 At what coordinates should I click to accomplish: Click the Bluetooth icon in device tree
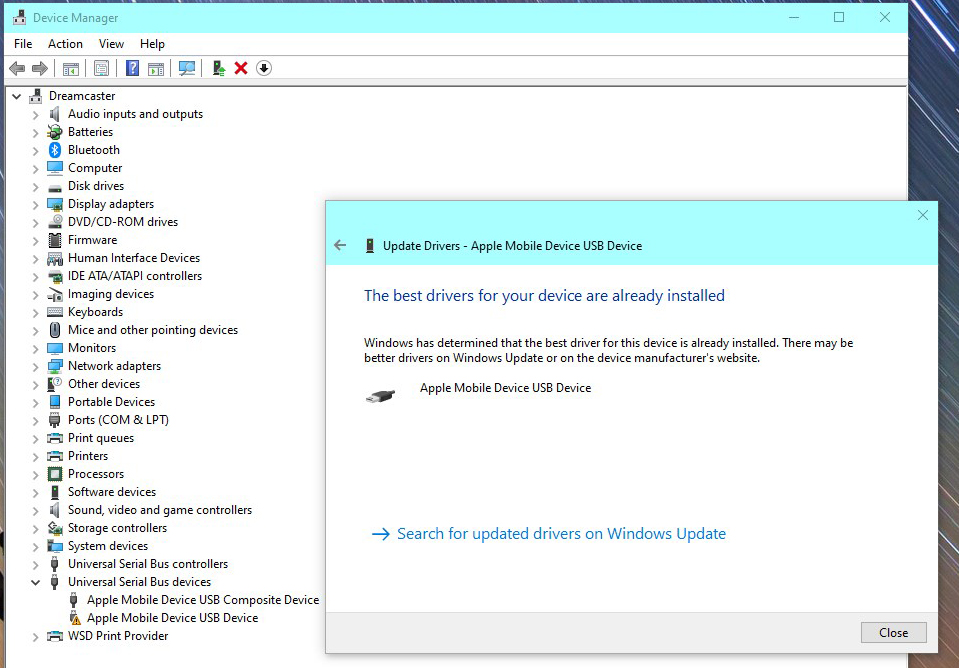55,150
